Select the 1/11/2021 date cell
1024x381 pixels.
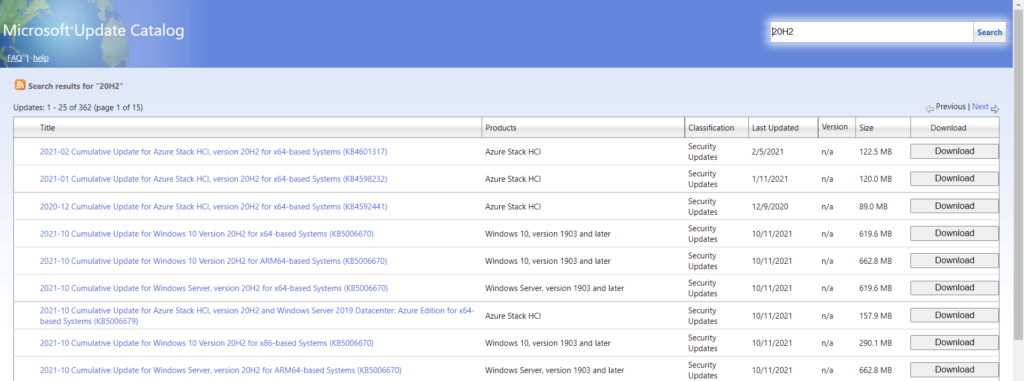769,179
